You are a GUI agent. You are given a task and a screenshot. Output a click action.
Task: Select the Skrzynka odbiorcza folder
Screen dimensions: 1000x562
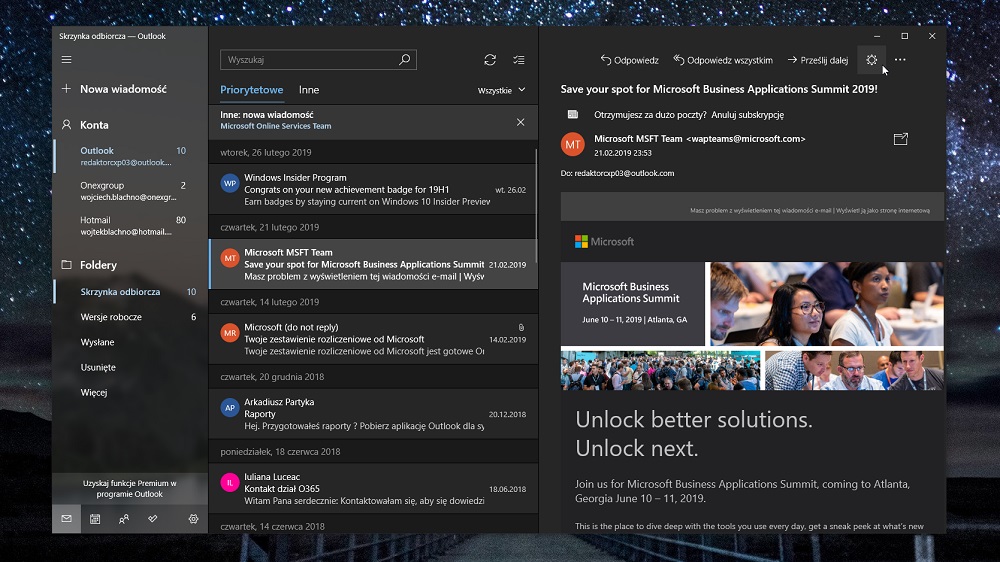131,292
